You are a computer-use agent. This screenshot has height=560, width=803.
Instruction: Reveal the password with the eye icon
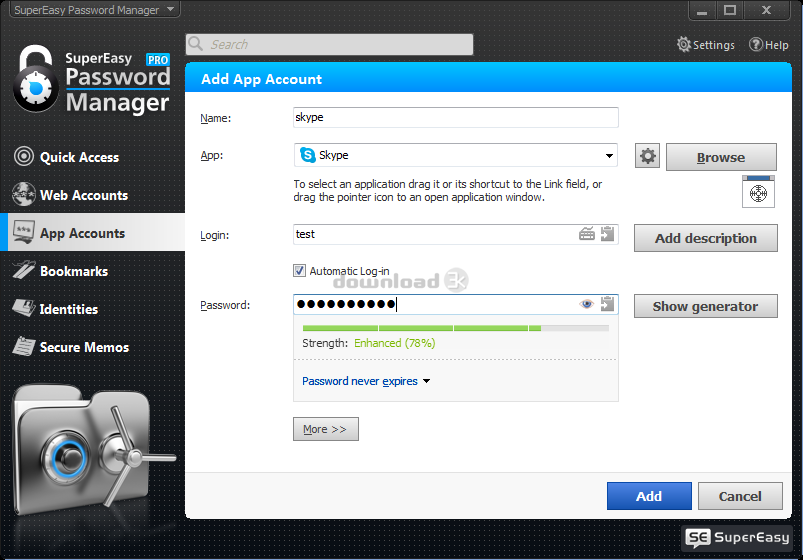click(587, 305)
